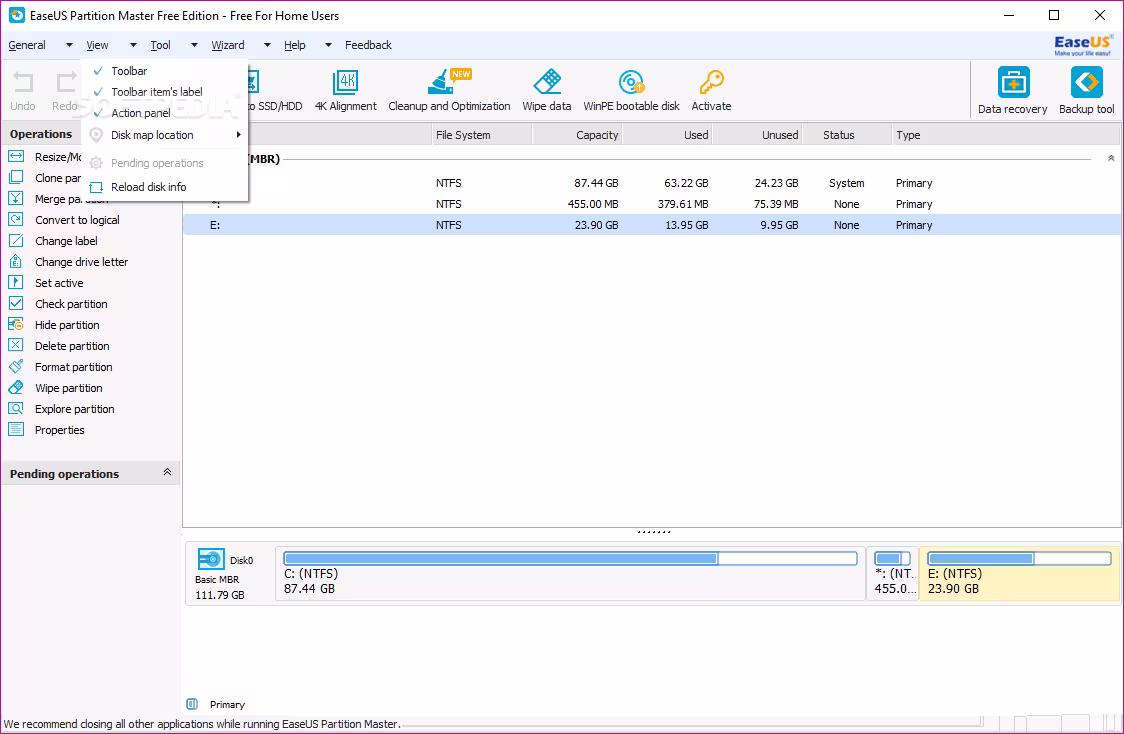Click the System status cell
Viewport: 1124px width, 734px height.
847,184
